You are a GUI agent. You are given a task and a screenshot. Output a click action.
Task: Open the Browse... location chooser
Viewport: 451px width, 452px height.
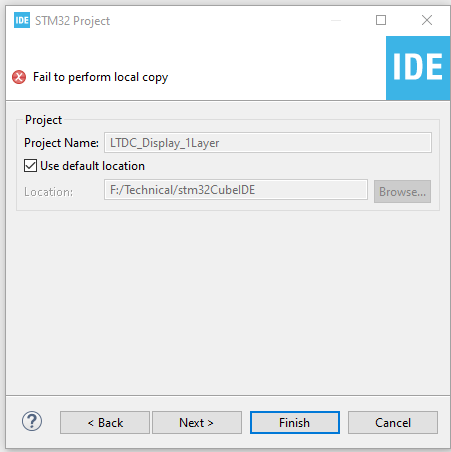click(402, 192)
